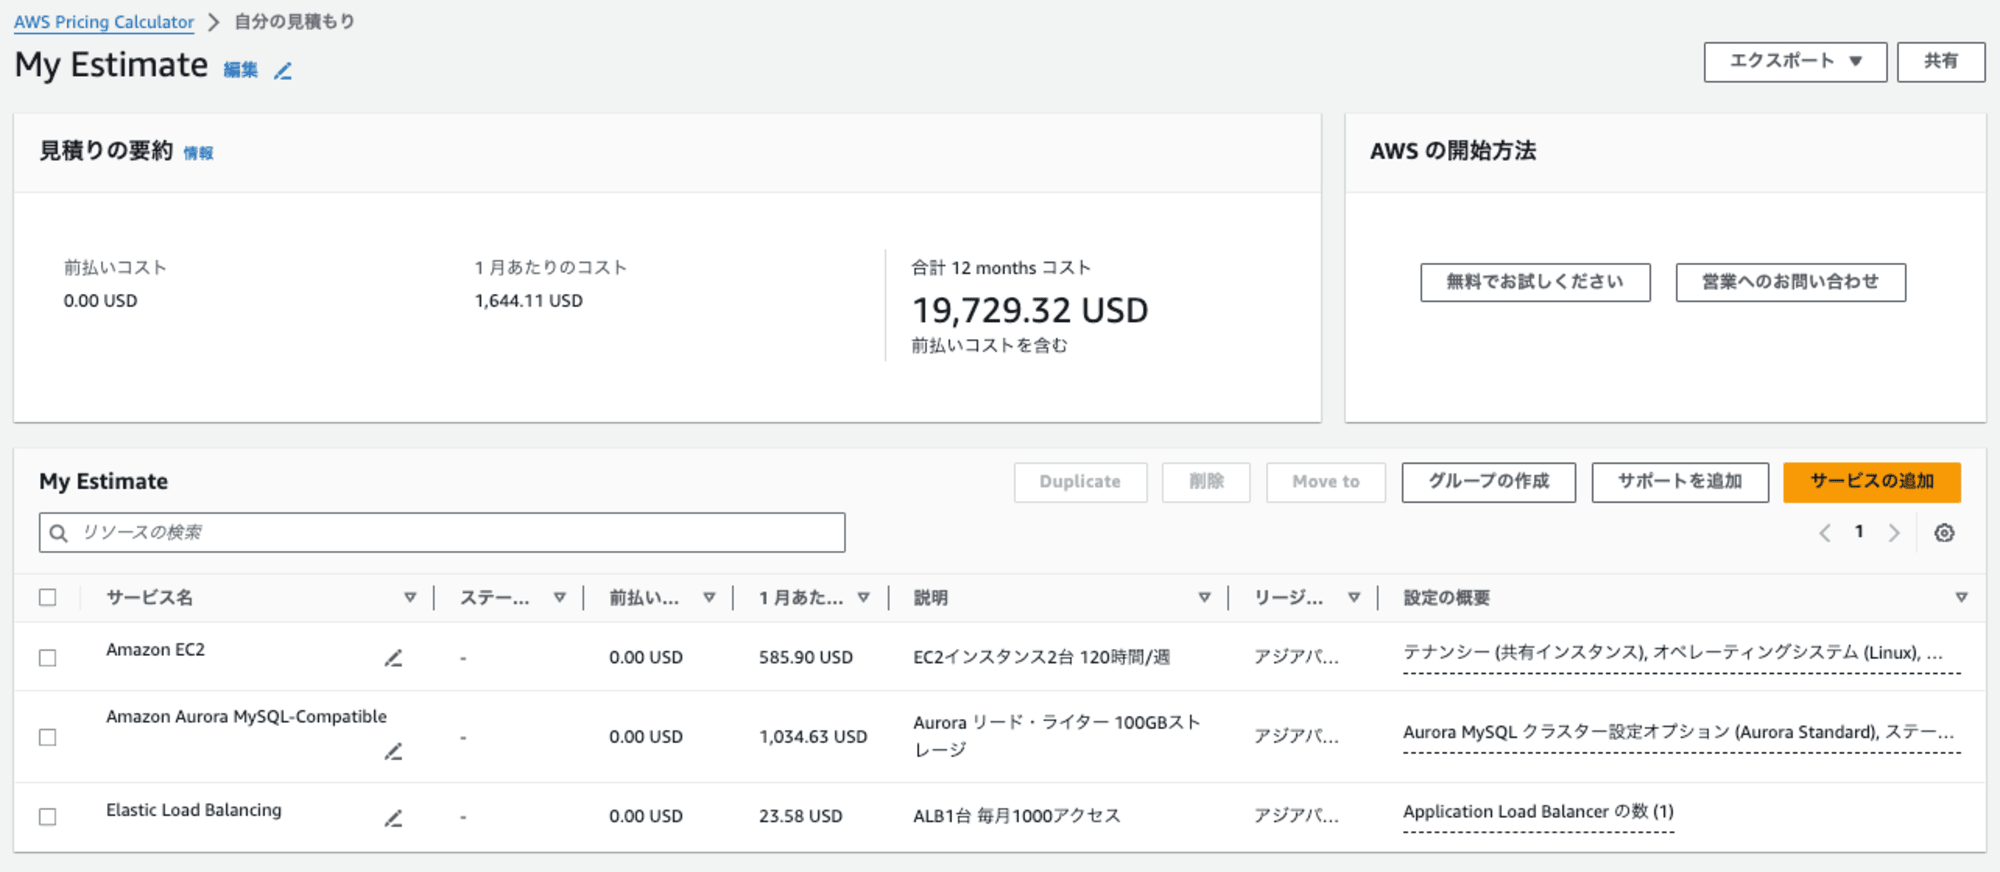The width and height of the screenshot is (2000, 872).
Task: Click the EC2 monthly cost 585.90 USD
Action: click(x=806, y=657)
